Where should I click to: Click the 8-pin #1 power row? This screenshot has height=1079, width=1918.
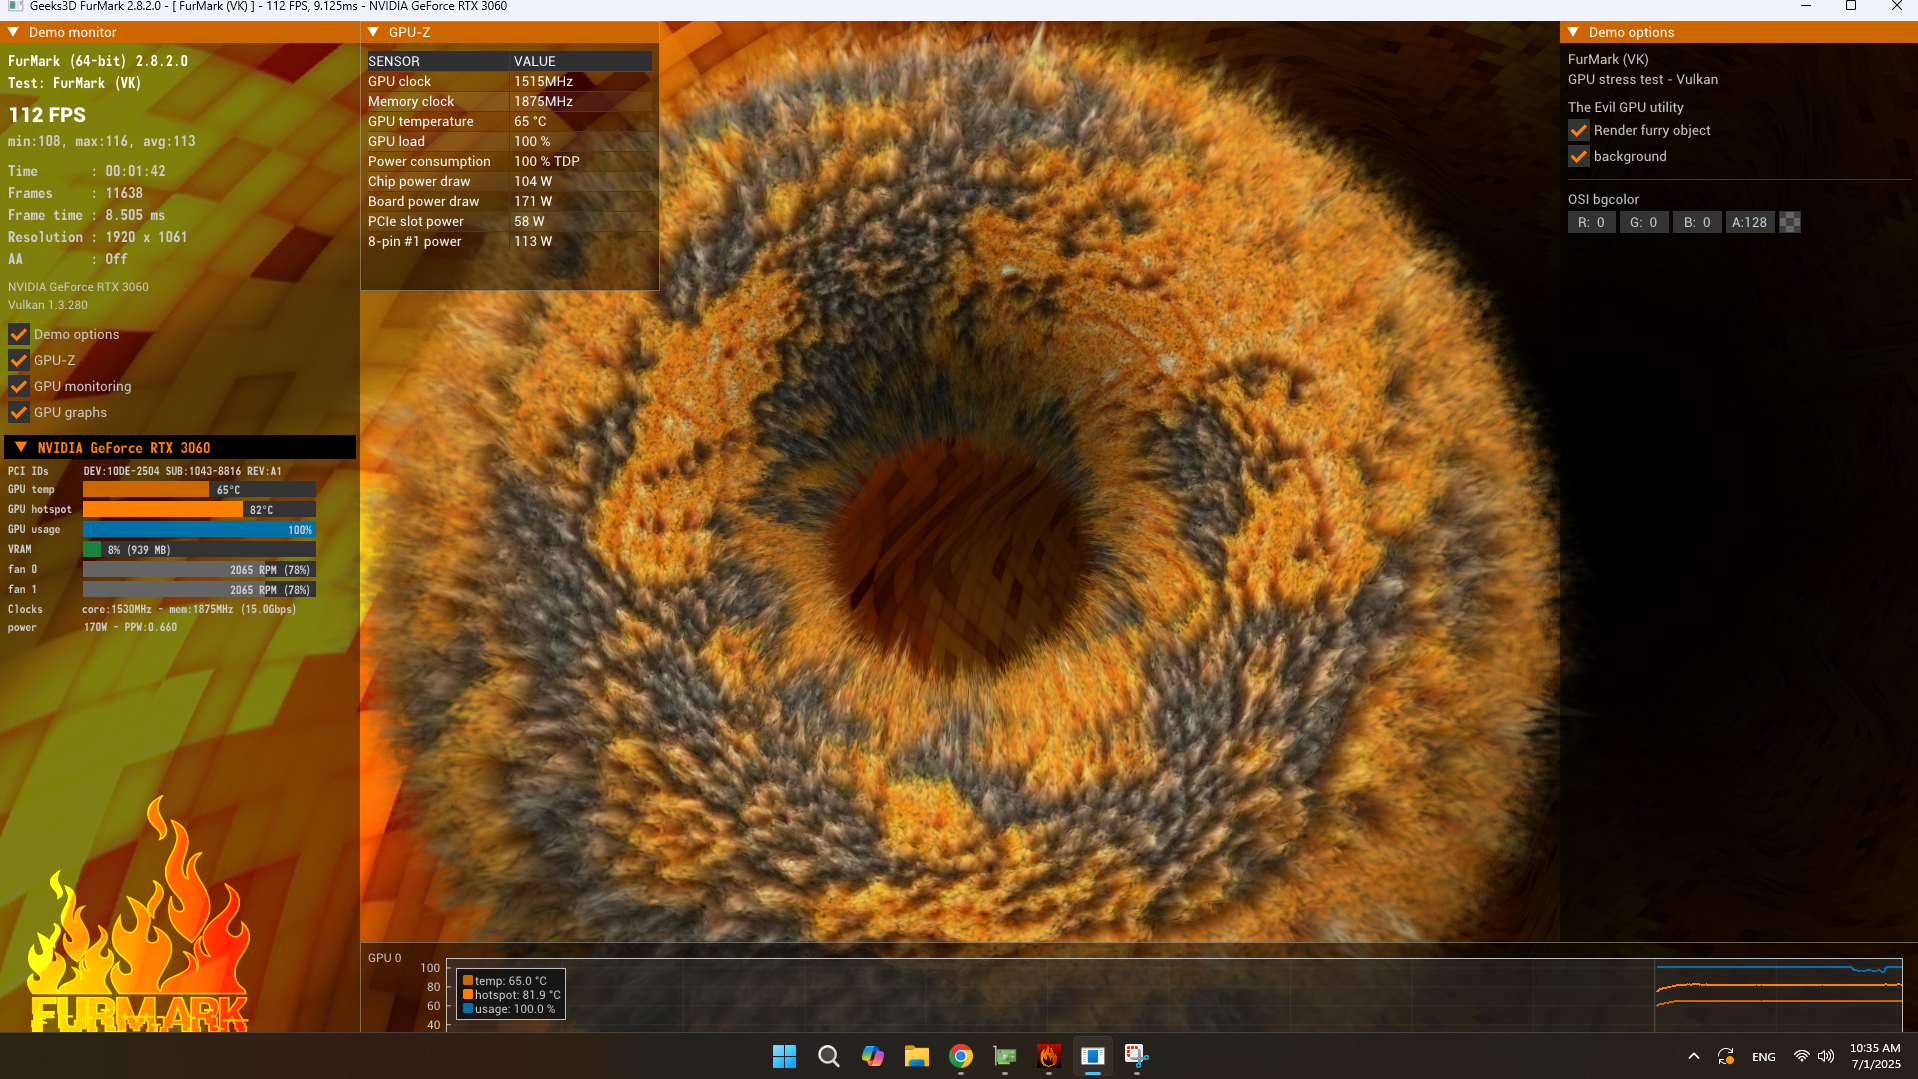coord(509,241)
